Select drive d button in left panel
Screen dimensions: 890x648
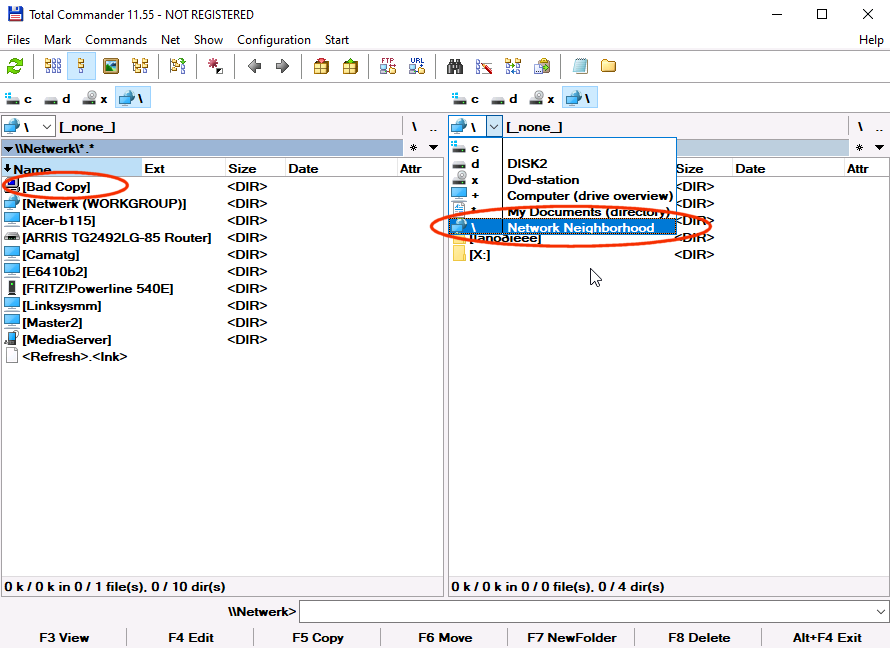pos(58,99)
